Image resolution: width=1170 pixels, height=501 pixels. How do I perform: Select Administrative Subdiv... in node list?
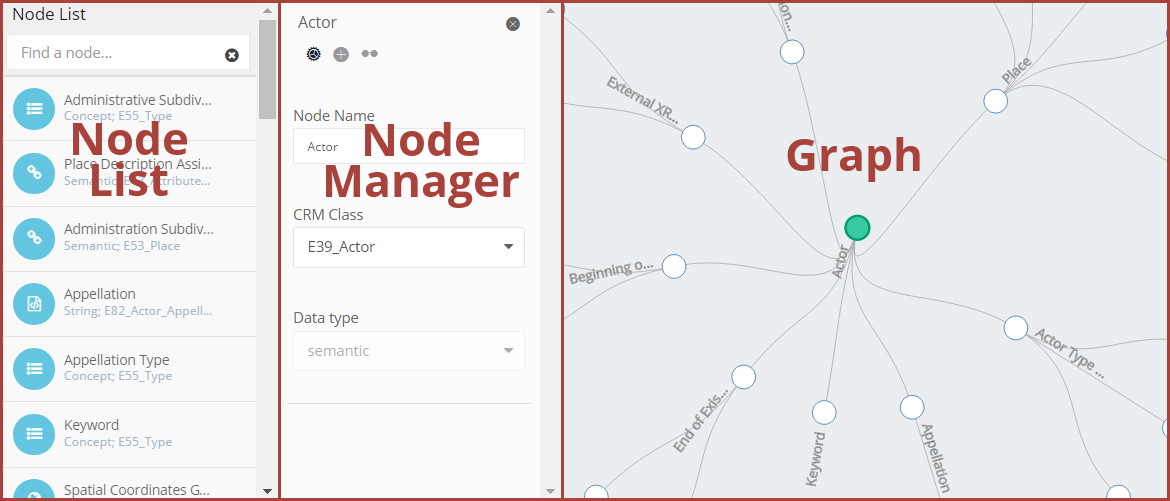click(x=138, y=100)
